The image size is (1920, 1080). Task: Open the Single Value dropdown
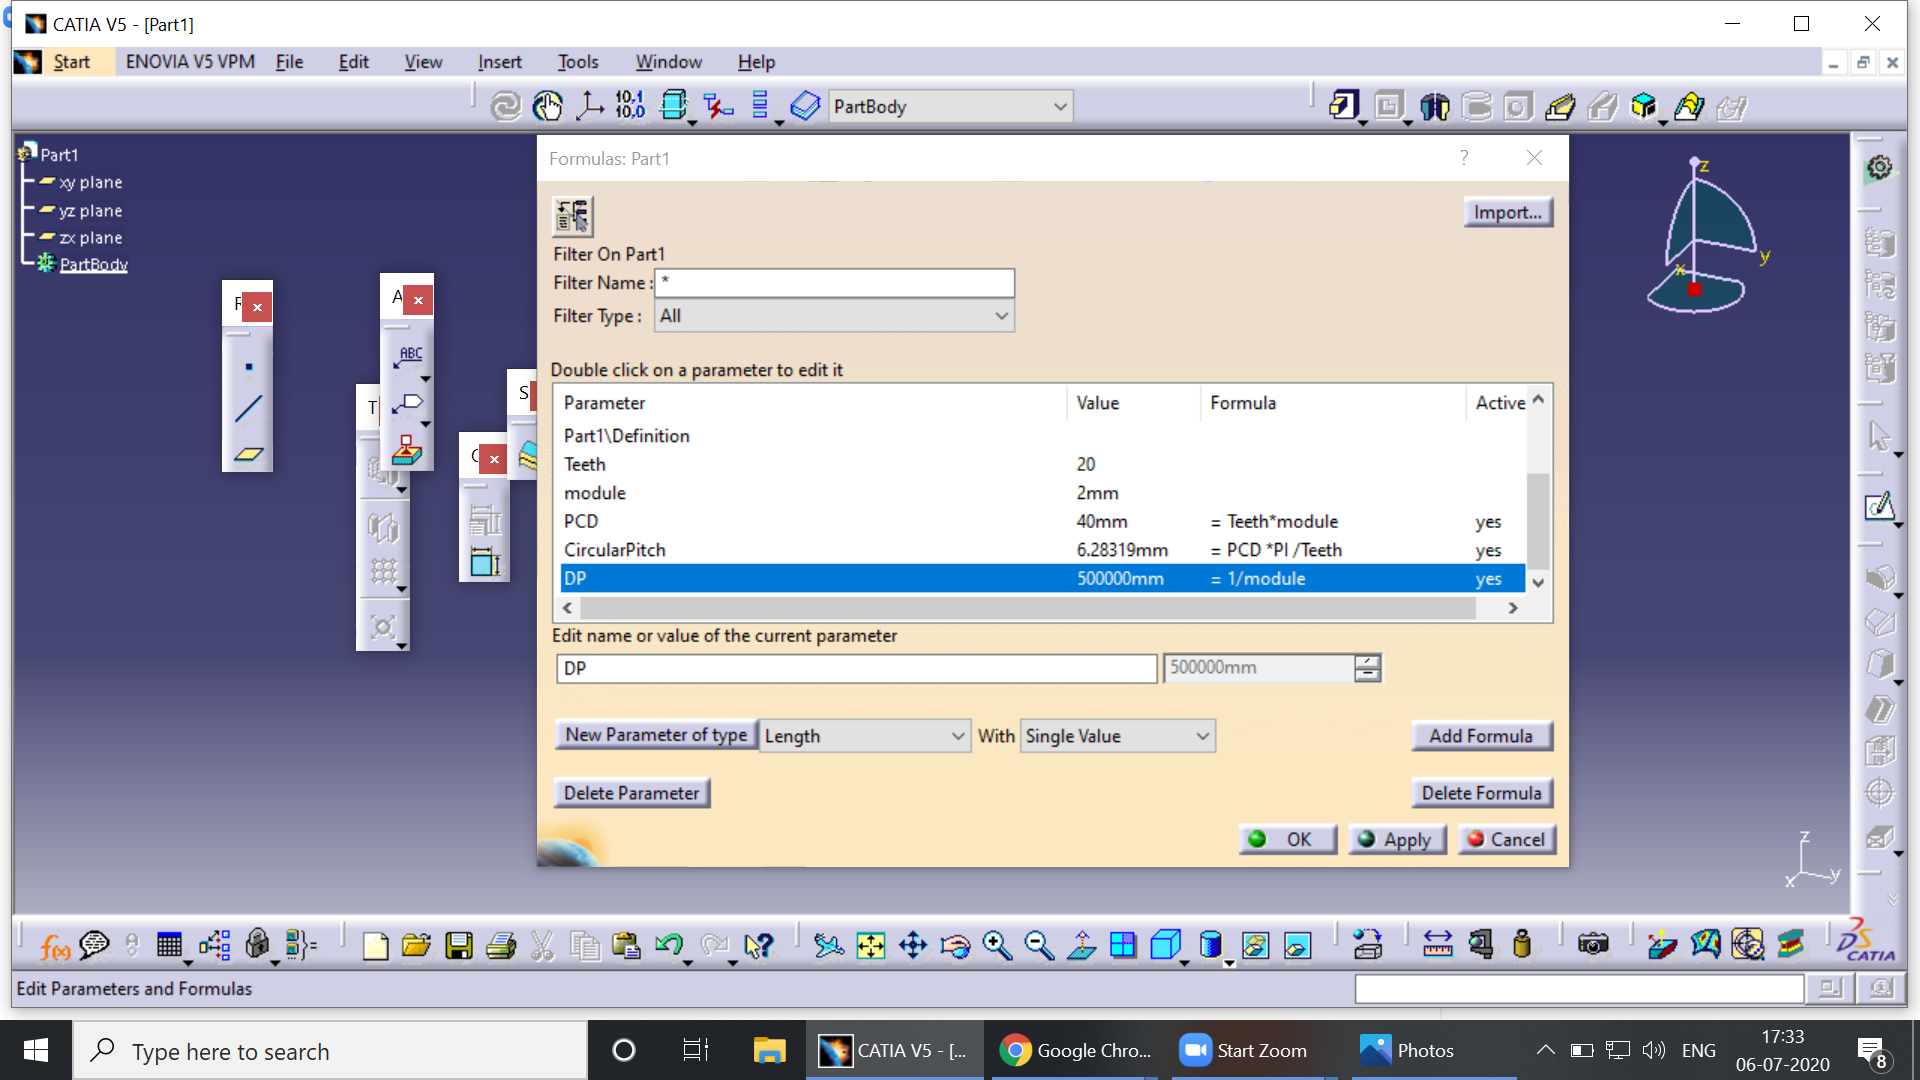1117,737
